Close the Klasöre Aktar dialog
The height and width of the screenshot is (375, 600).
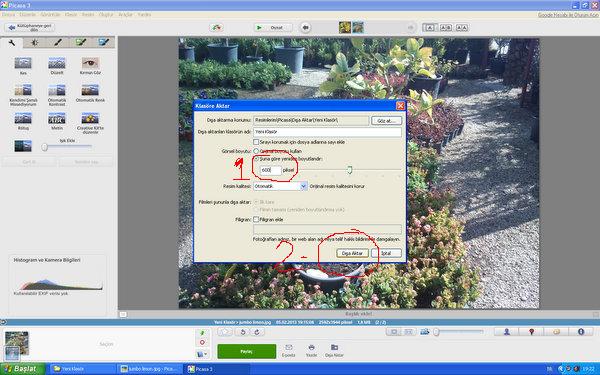400,106
